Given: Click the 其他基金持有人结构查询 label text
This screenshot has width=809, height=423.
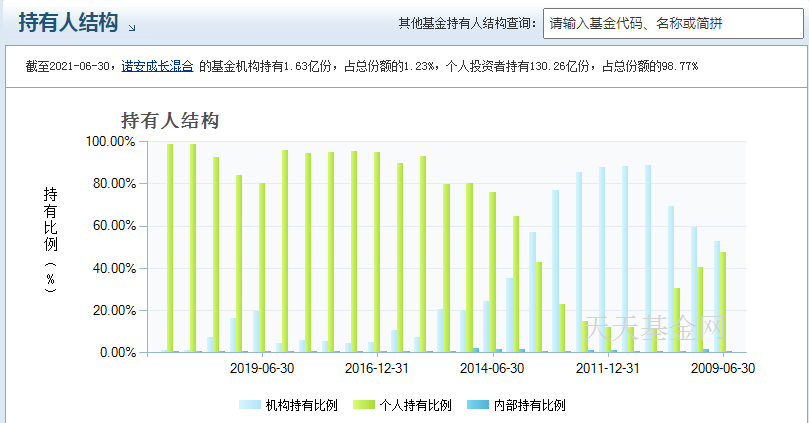Looking at the screenshot, I should (x=465, y=24).
